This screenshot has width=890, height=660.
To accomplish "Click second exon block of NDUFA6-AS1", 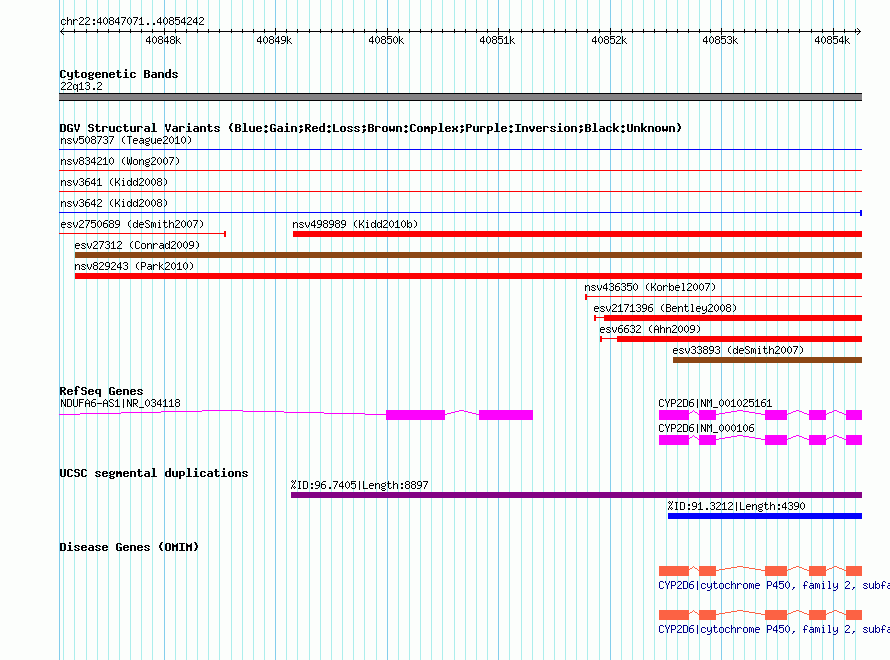I will pyautogui.click(x=506, y=415).
